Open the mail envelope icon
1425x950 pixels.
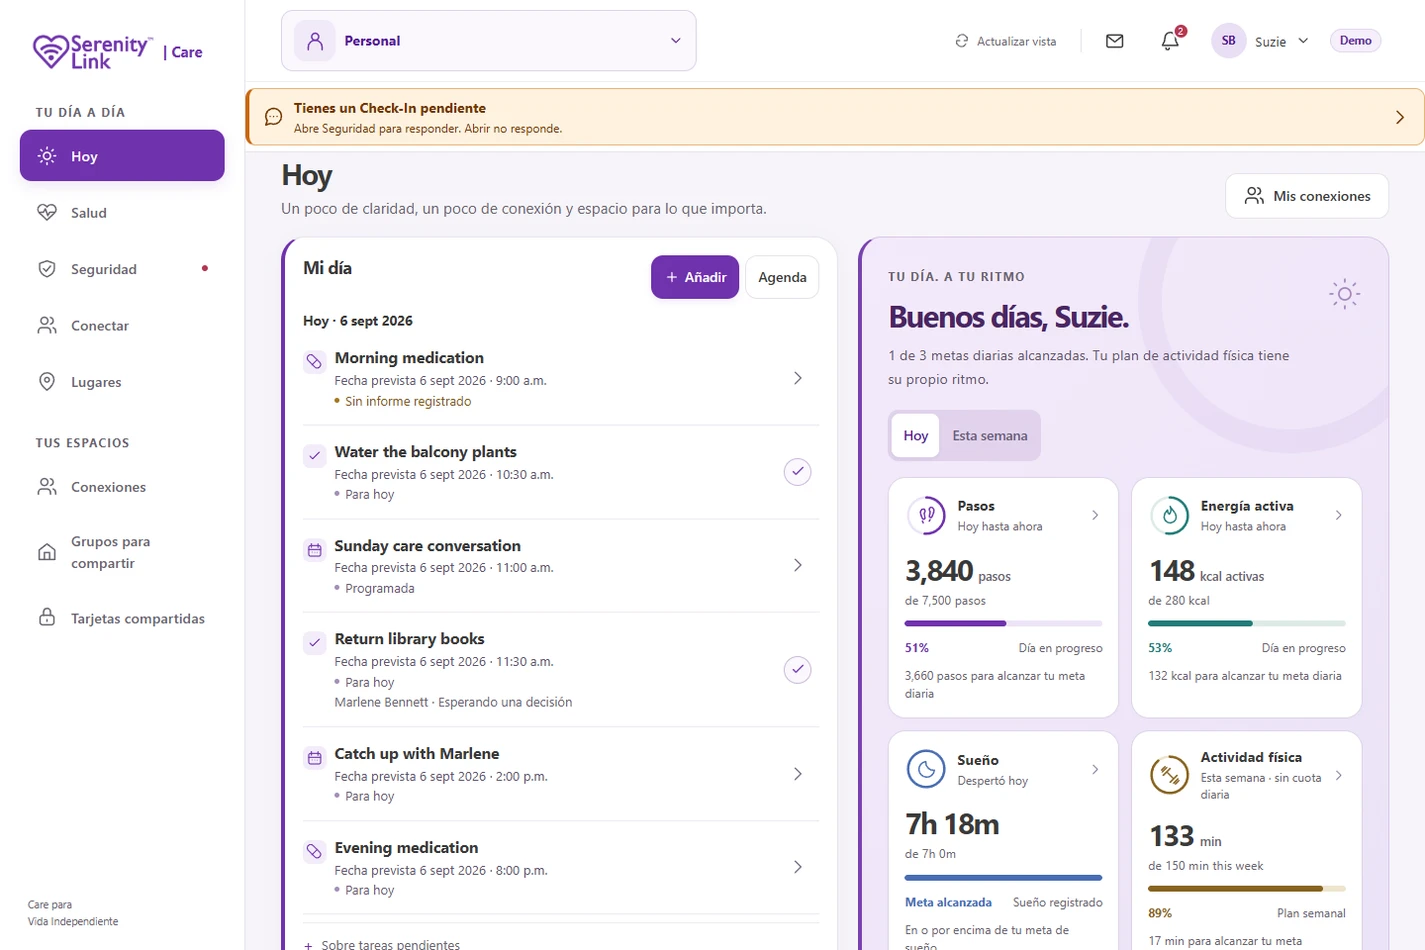tap(1114, 41)
